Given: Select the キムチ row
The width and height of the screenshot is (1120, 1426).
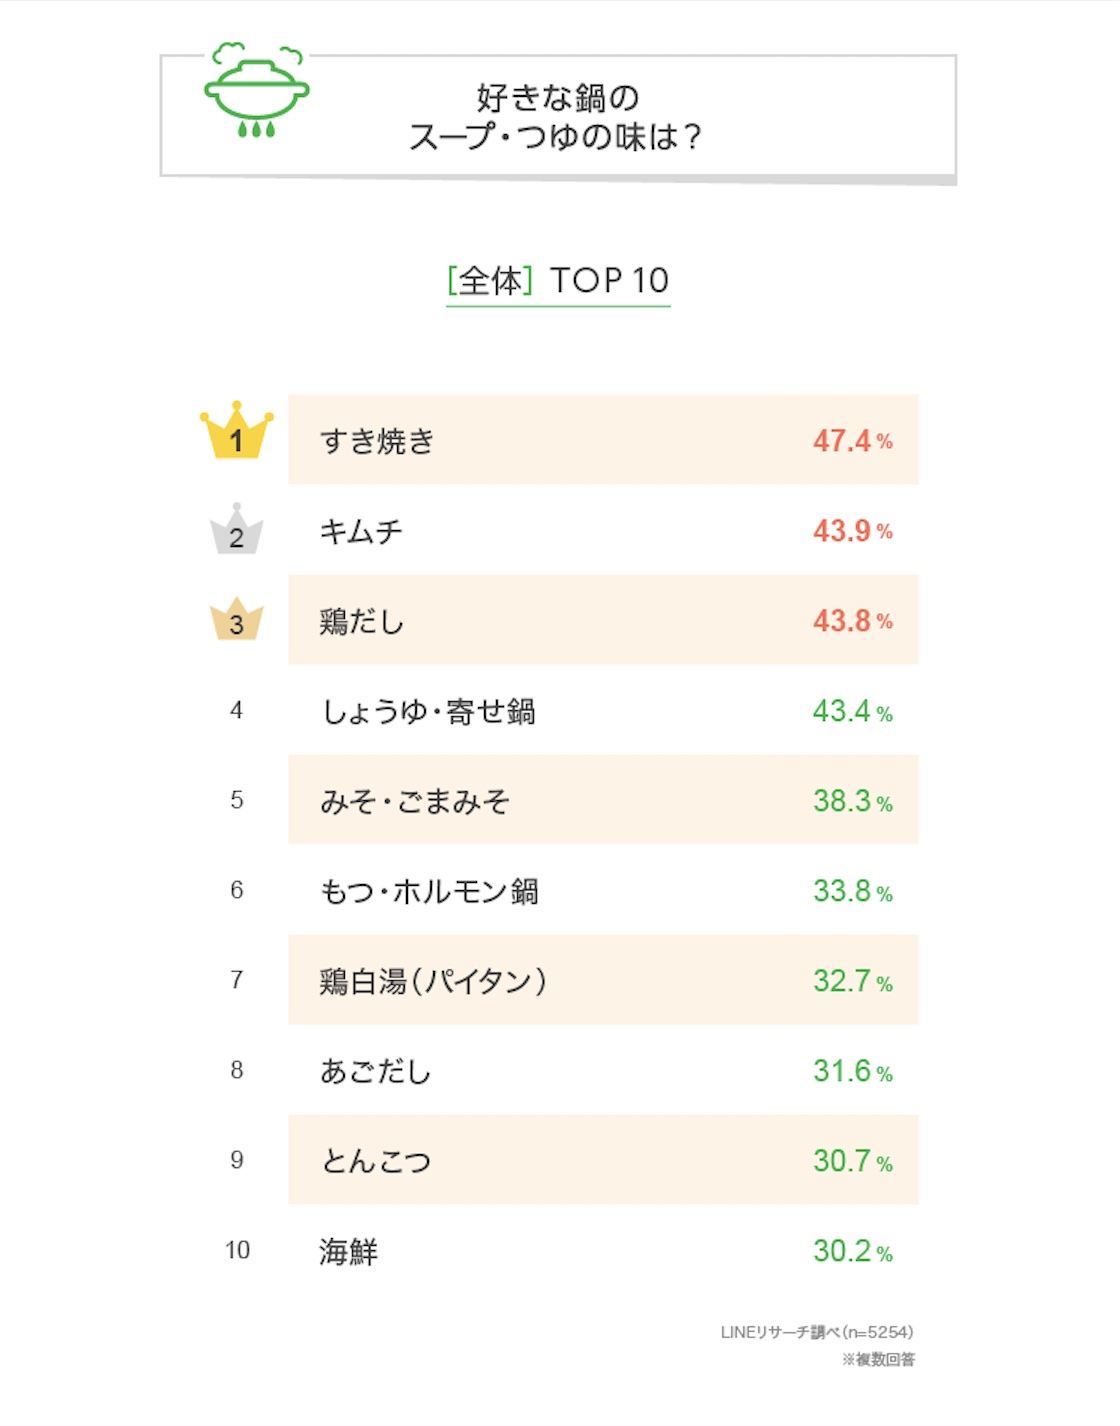Looking at the screenshot, I should click(x=603, y=530).
